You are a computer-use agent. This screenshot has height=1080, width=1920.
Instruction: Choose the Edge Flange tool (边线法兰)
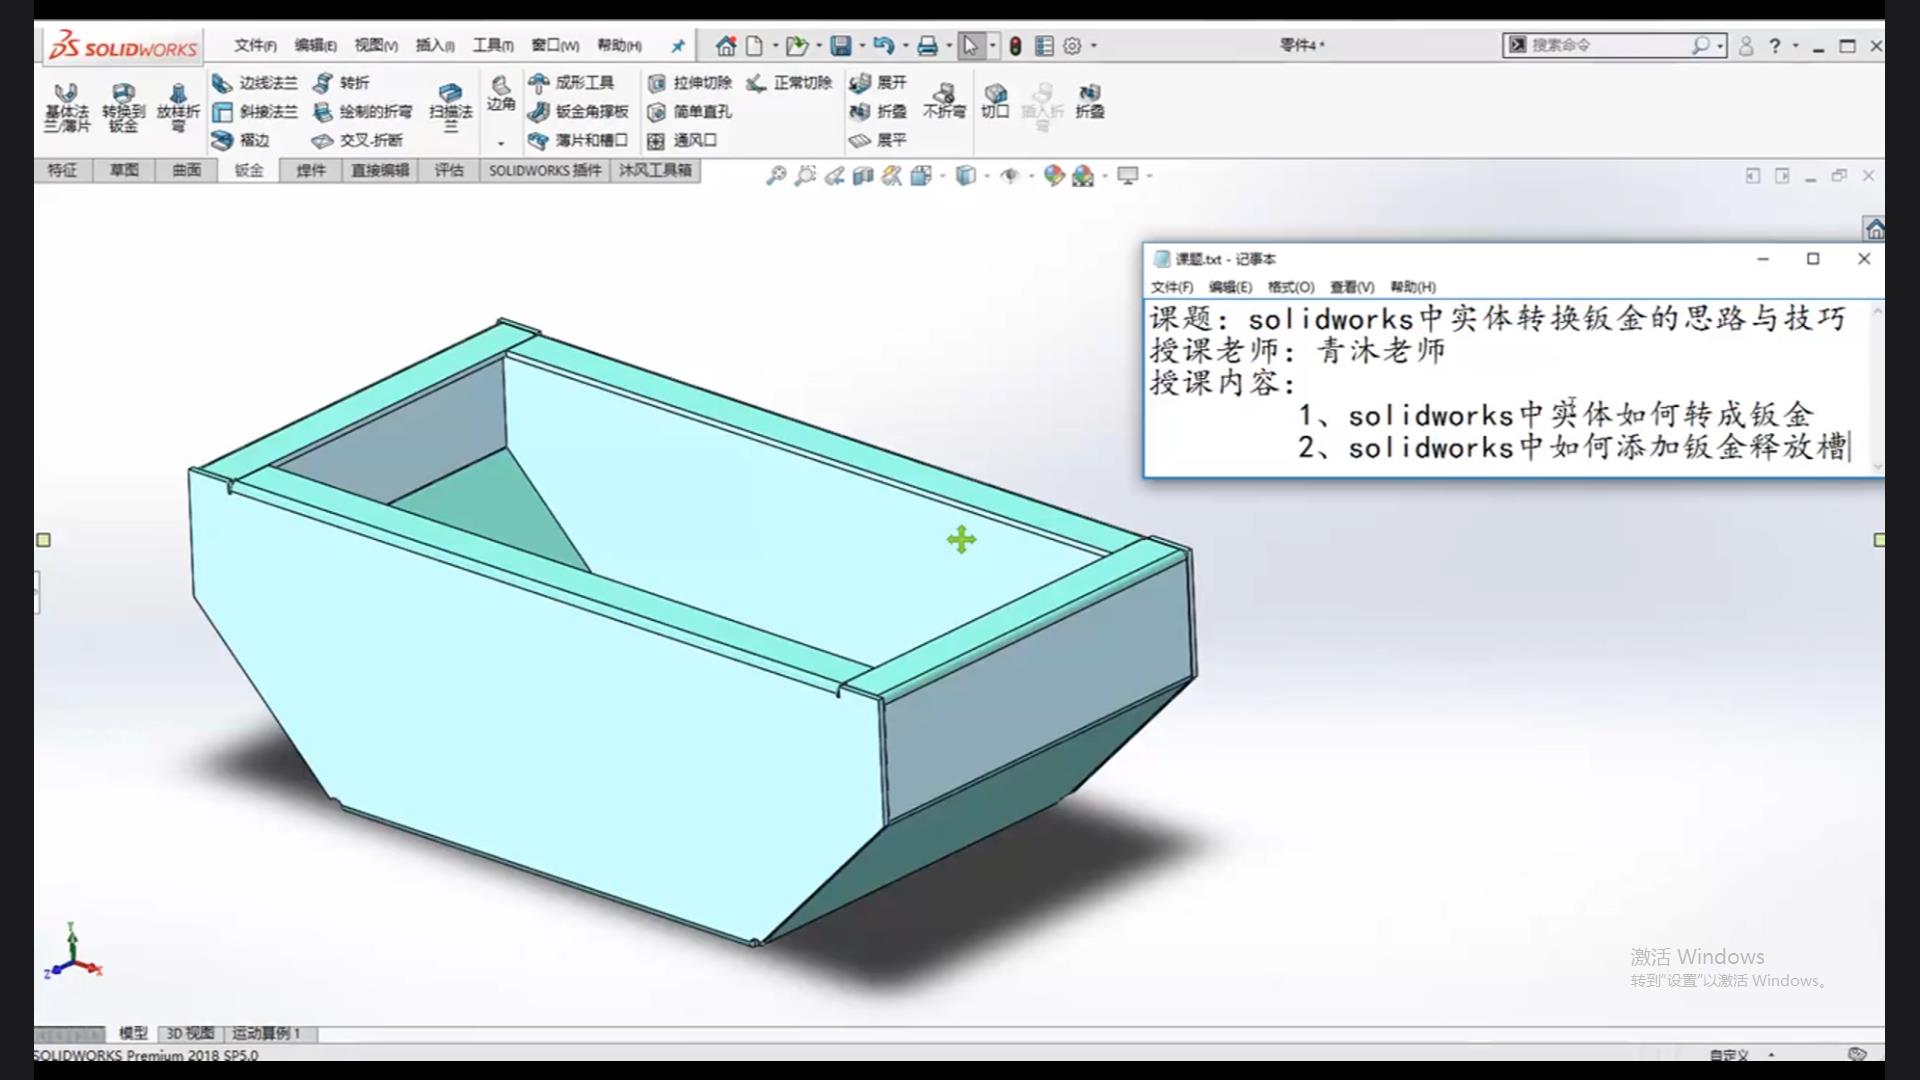pyautogui.click(x=255, y=83)
